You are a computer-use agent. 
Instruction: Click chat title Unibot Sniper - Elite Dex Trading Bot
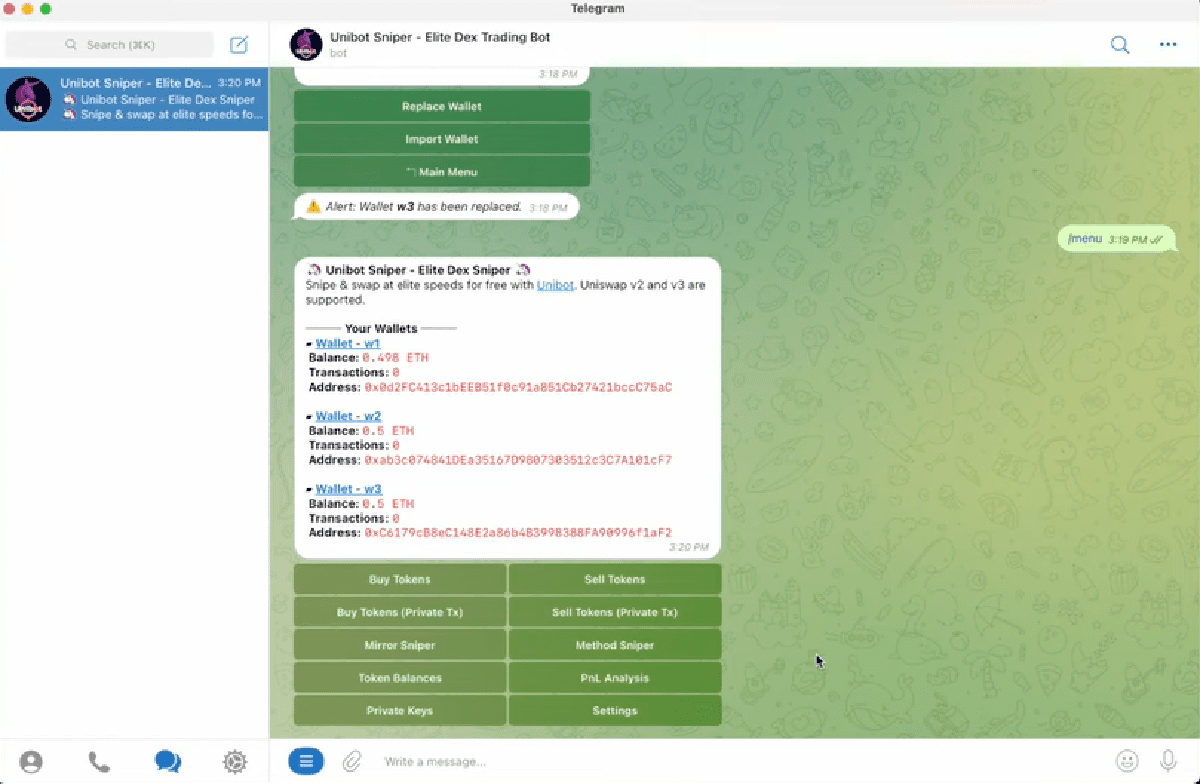440,37
